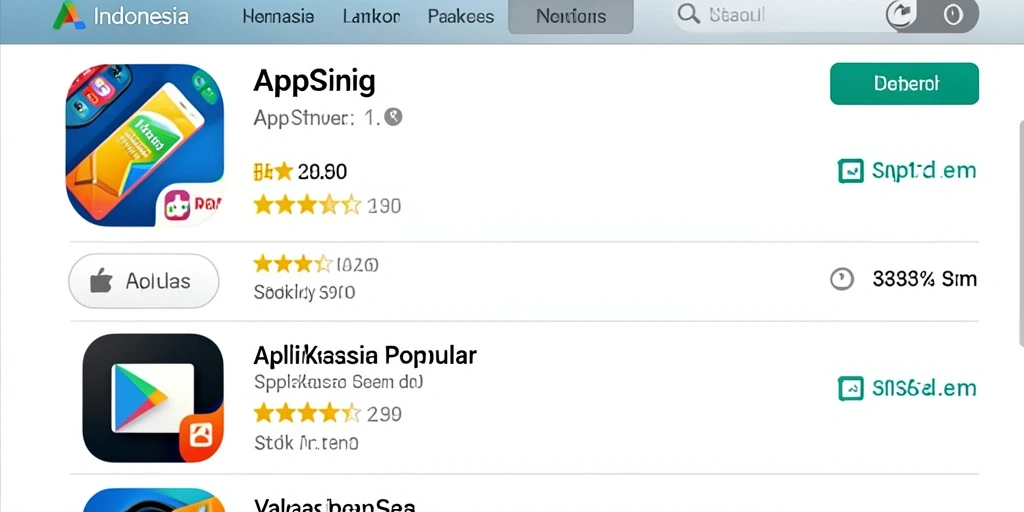Select the Lankor menu item
This screenshot has height=512, width=1024.
point(372,16)
